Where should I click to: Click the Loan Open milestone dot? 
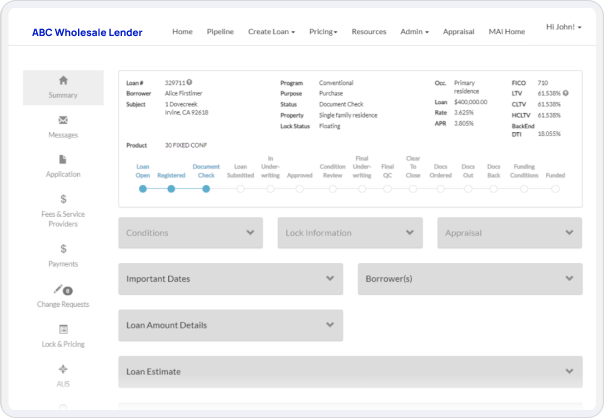point(143,189)
